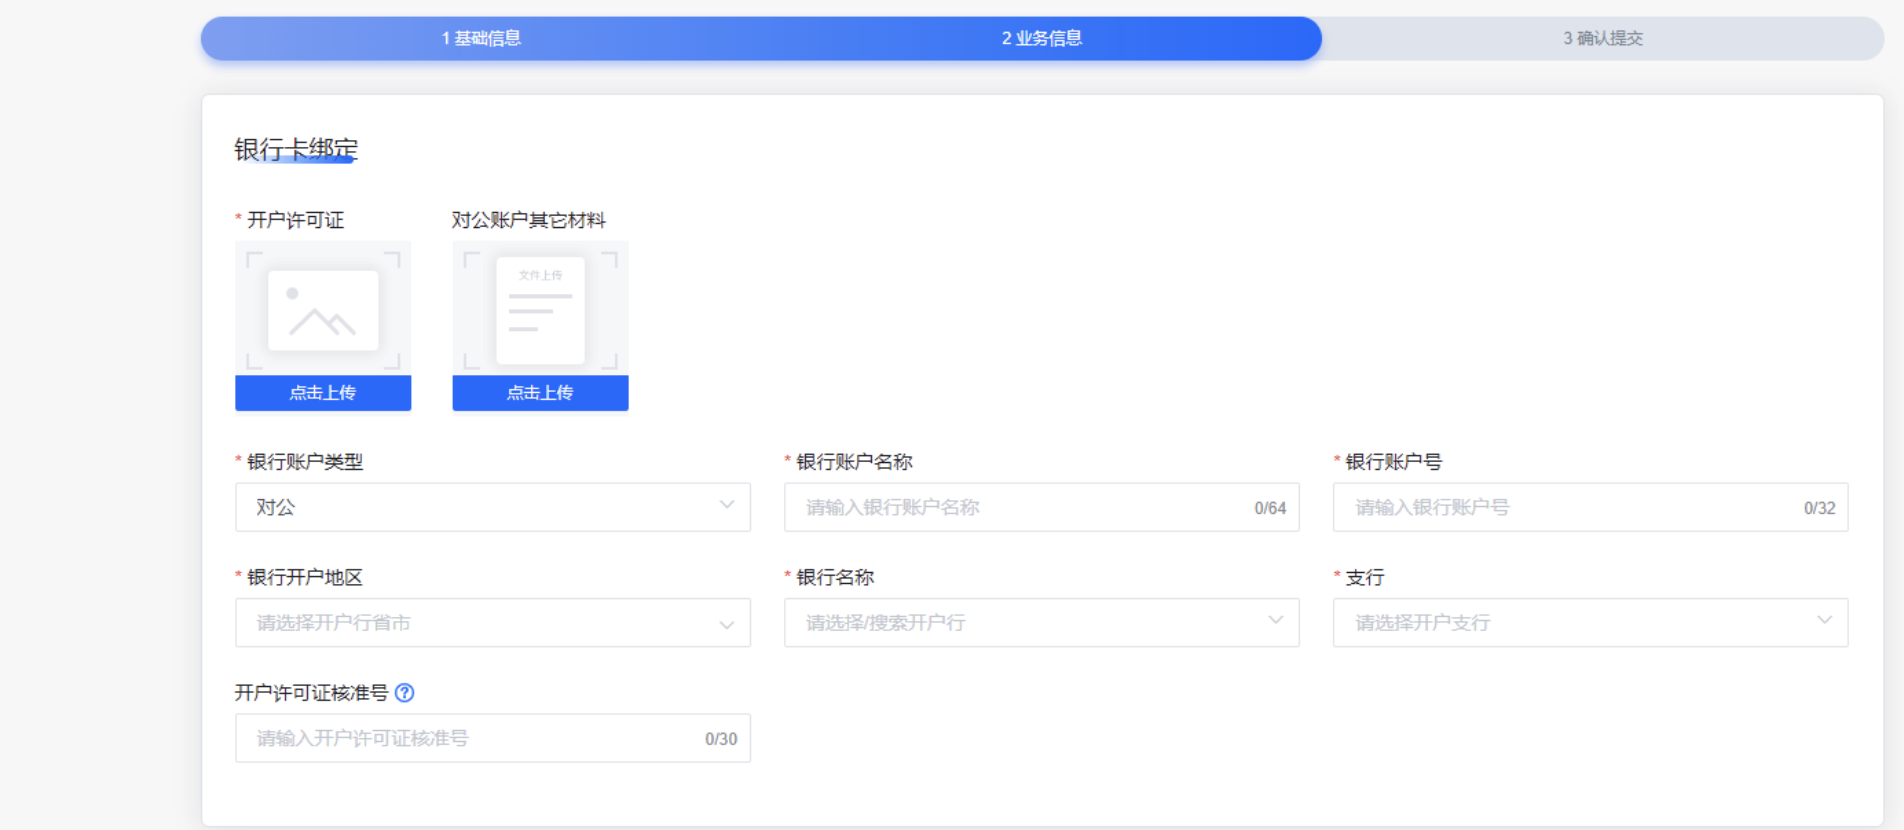Click the chevron arrow in 银行名称 field
This screenshot has width=1904, height=830.
tap(1276, 620)
